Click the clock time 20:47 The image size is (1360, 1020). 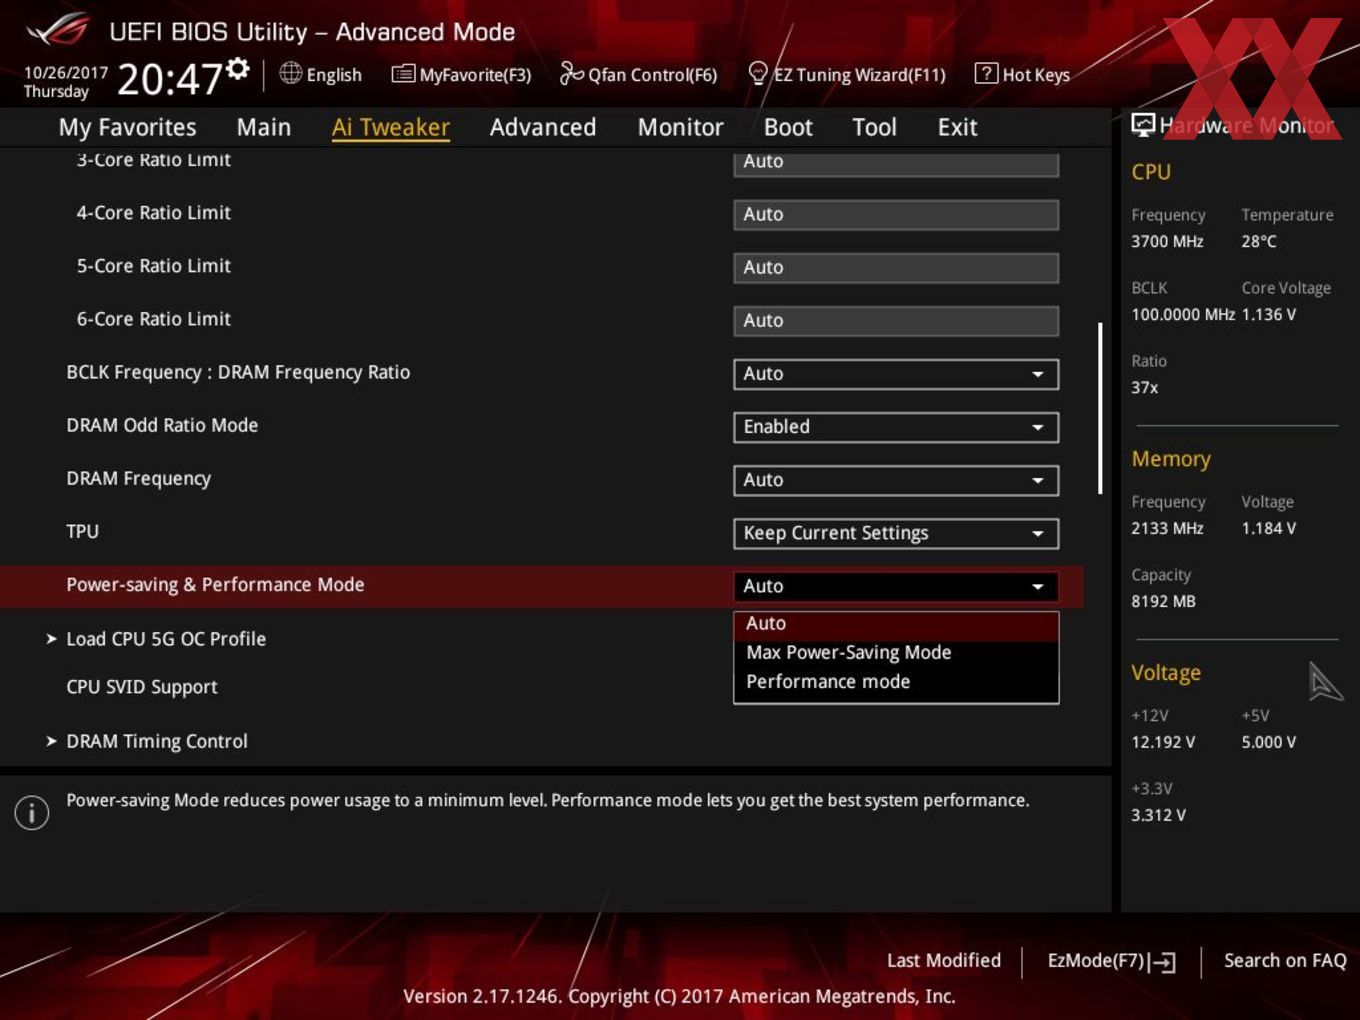point(170,79)
